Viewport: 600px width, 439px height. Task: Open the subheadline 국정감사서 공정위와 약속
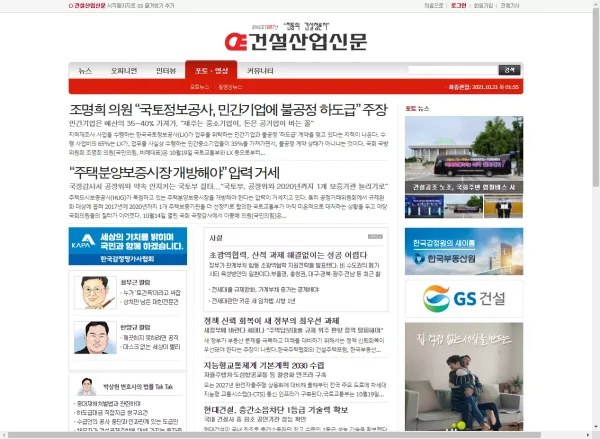click(228, 187)
